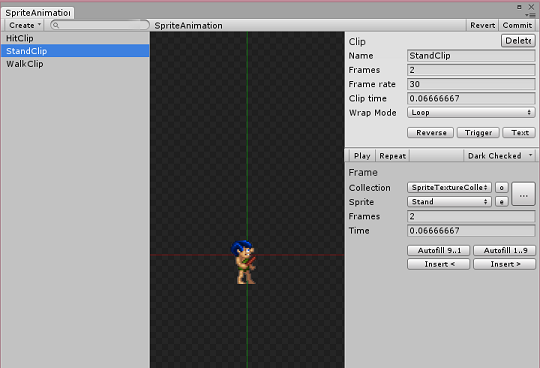The height and width of the screenshot is (368, 540).
Task: Switch to the SpriteAnimation tab
Action: point(38,13)
